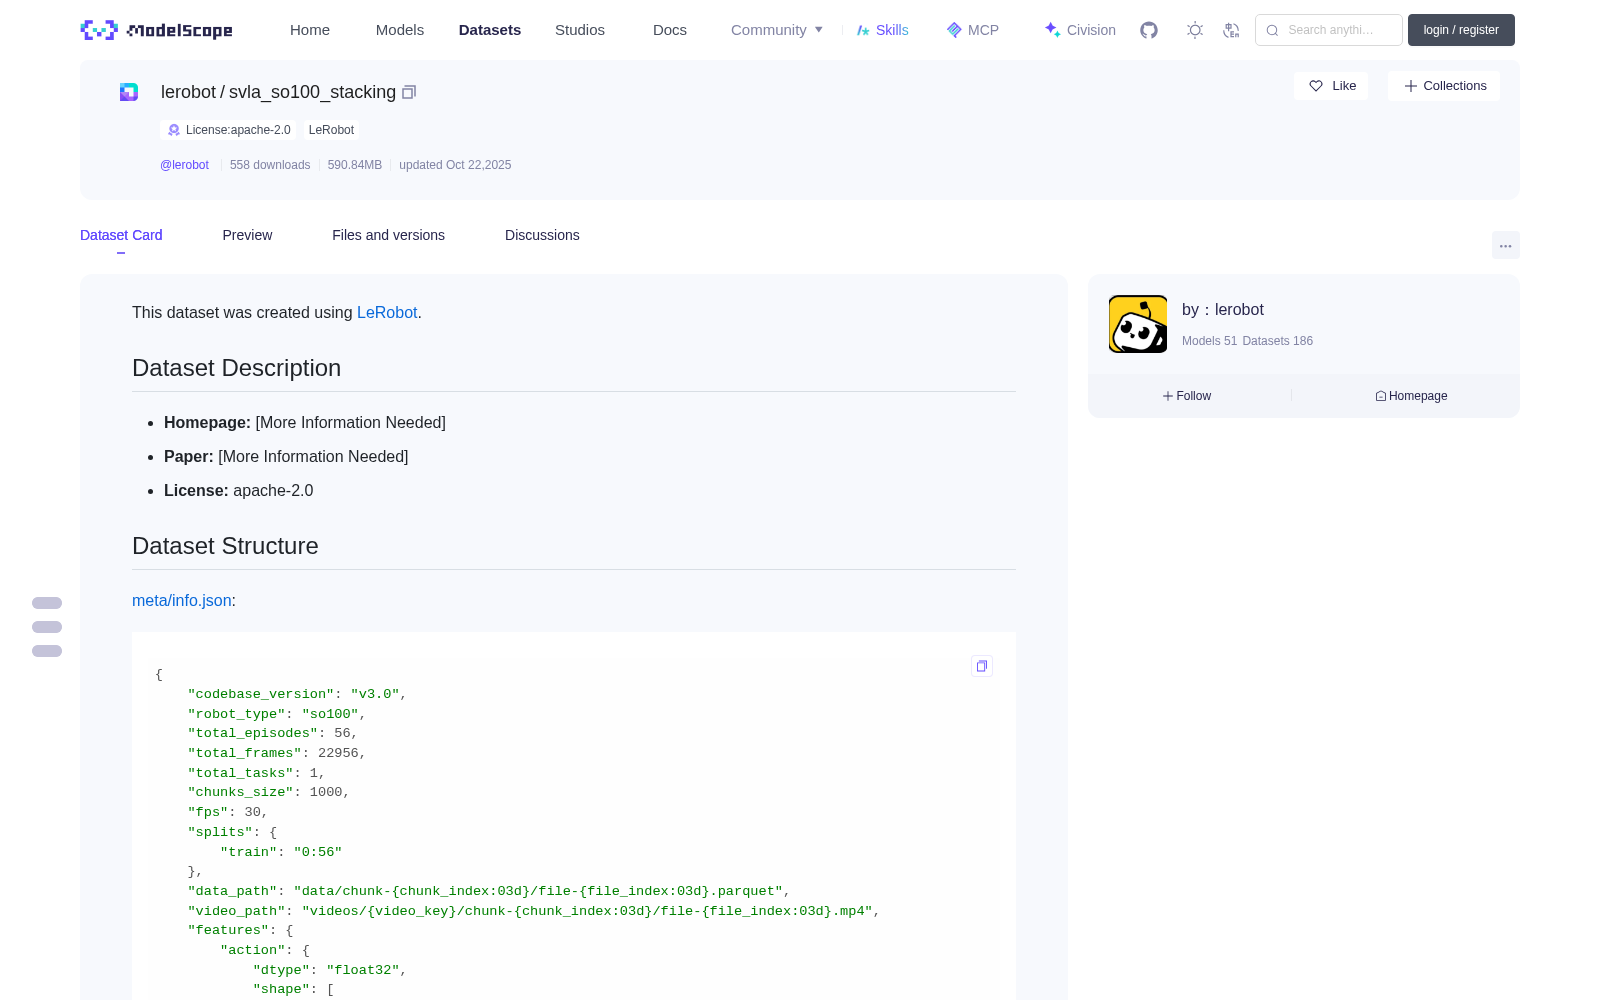Expand the floating outline sidebar widget
Screen dimensions: 1600x1000
point(47,627)
